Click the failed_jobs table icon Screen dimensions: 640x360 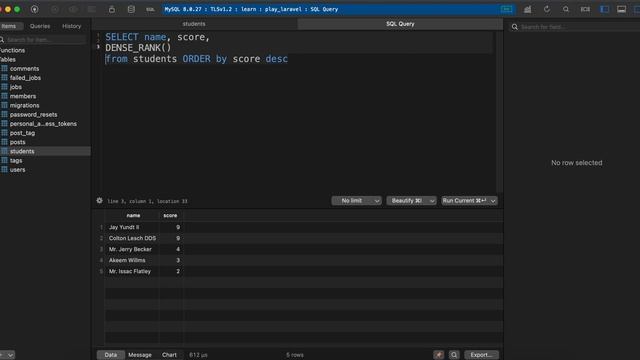tap(4, 78)
